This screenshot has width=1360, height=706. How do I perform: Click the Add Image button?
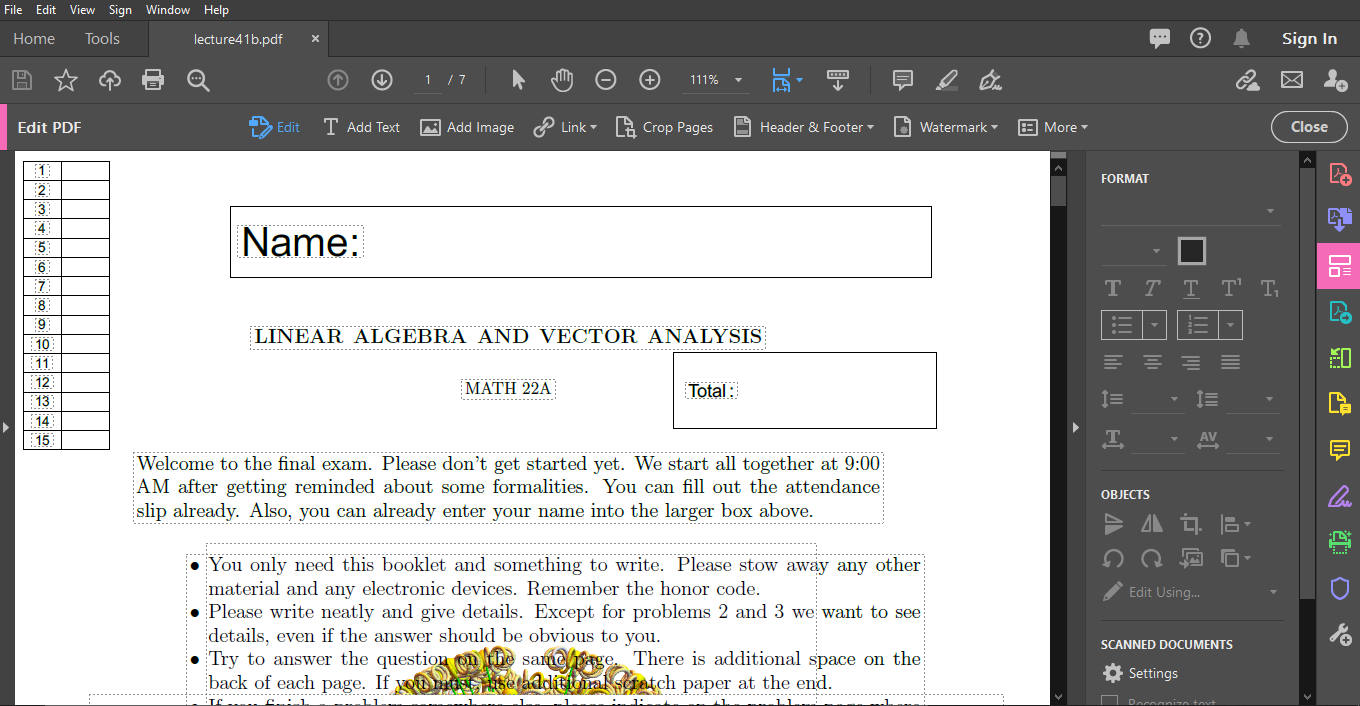click(x=467, y=127)
